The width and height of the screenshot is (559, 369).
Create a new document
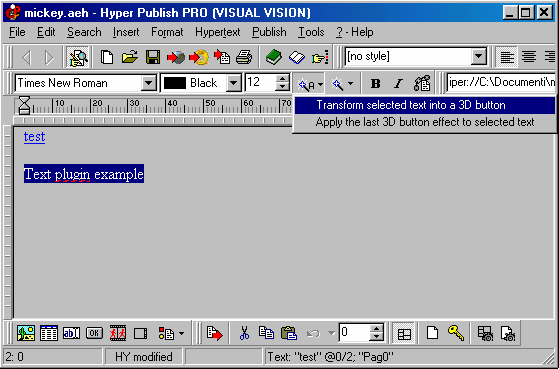pos(107,57)
